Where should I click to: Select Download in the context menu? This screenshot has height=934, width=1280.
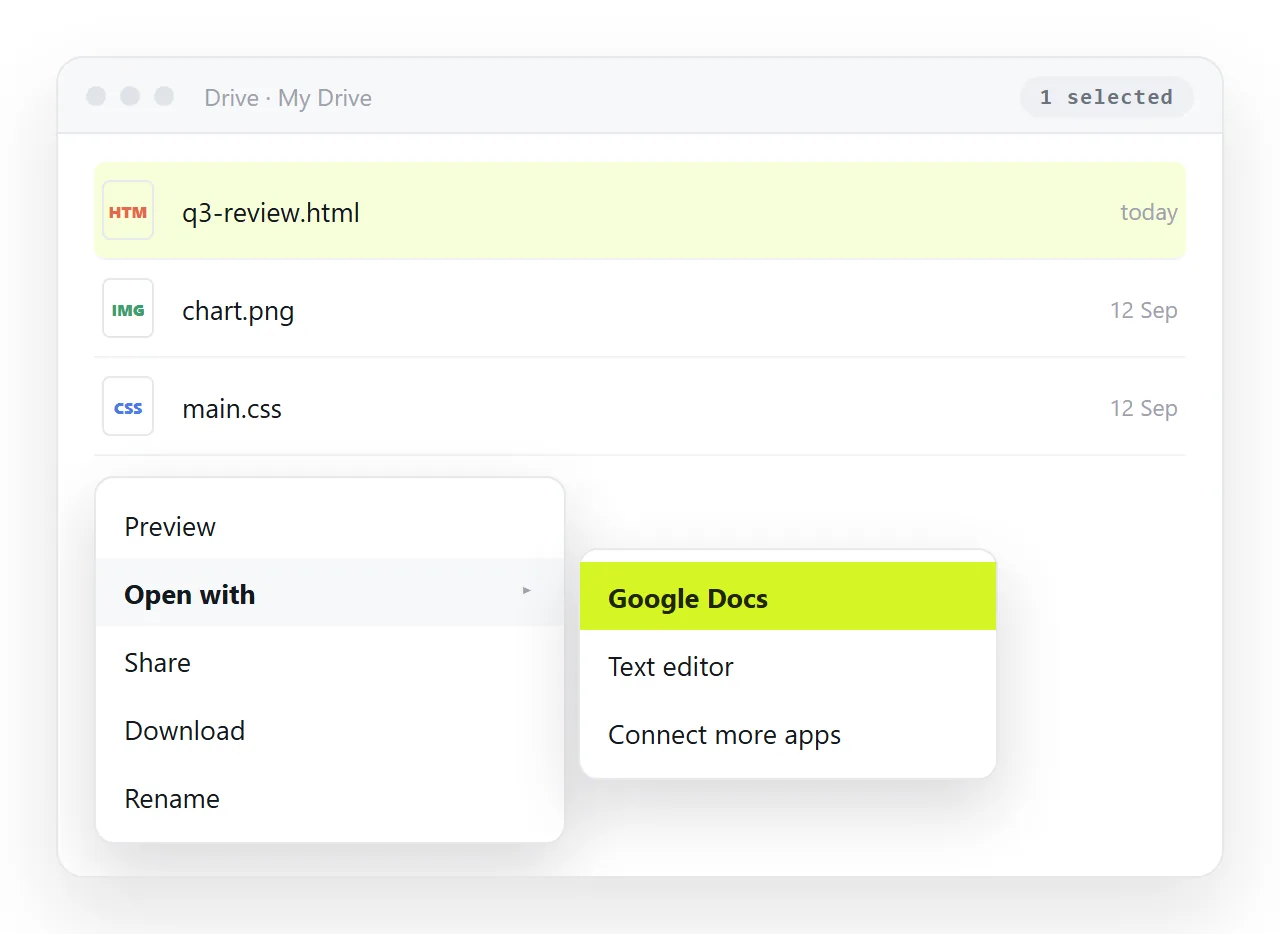330,730
